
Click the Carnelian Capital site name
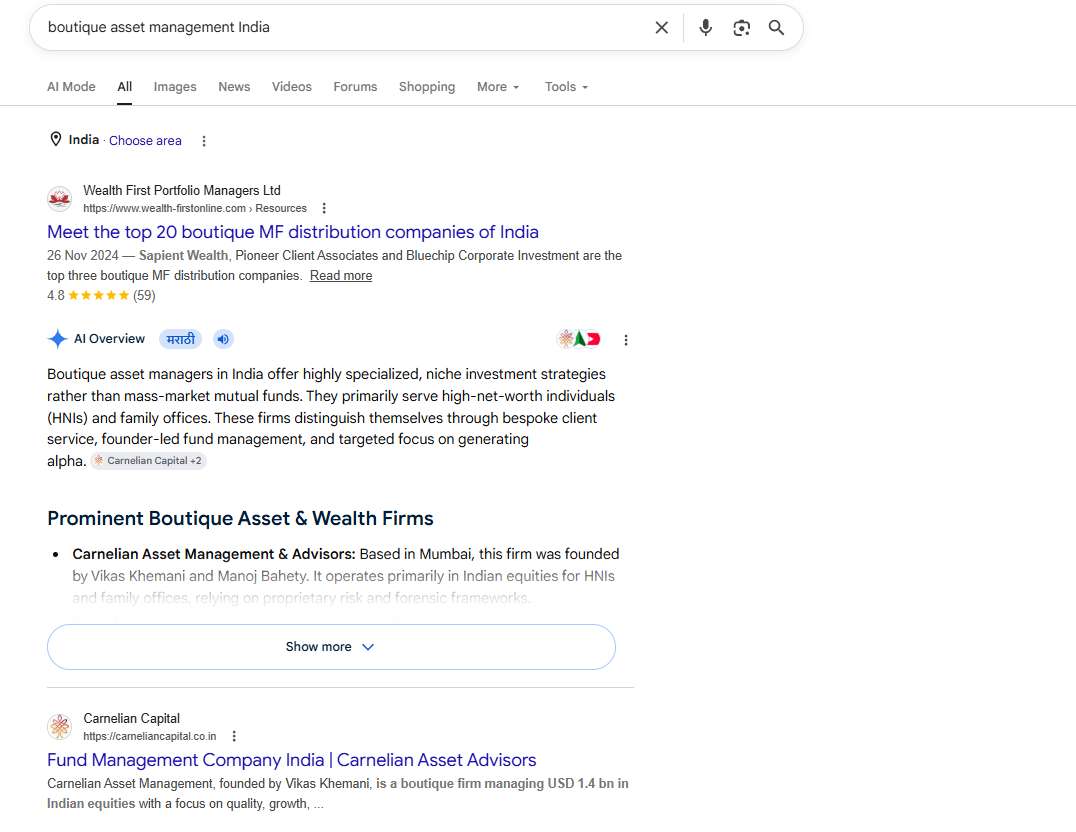132,718
